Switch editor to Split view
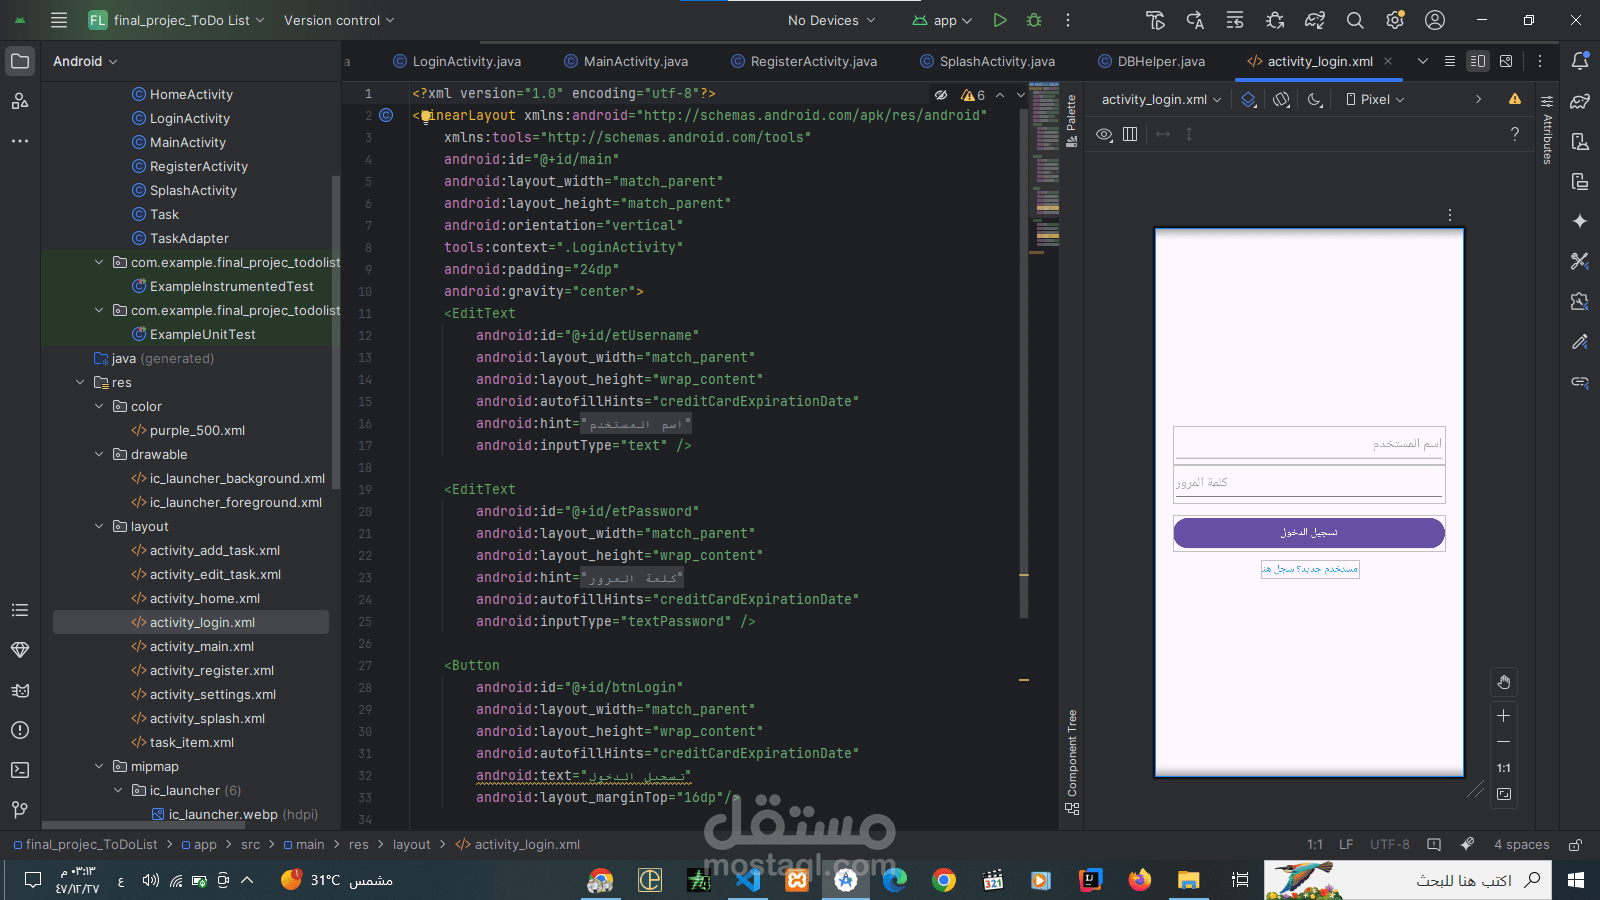The image size is (1600, 900). click(1478, 61)
